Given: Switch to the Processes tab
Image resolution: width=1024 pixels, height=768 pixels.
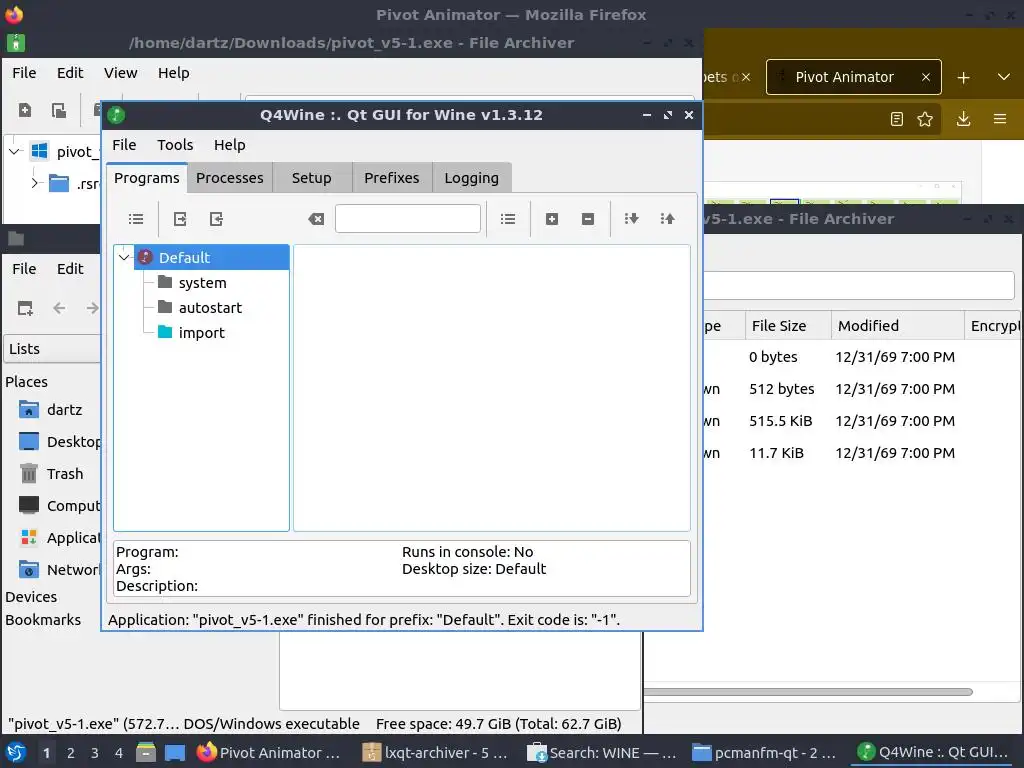Looking at the screenshot, I should [230, 178].
